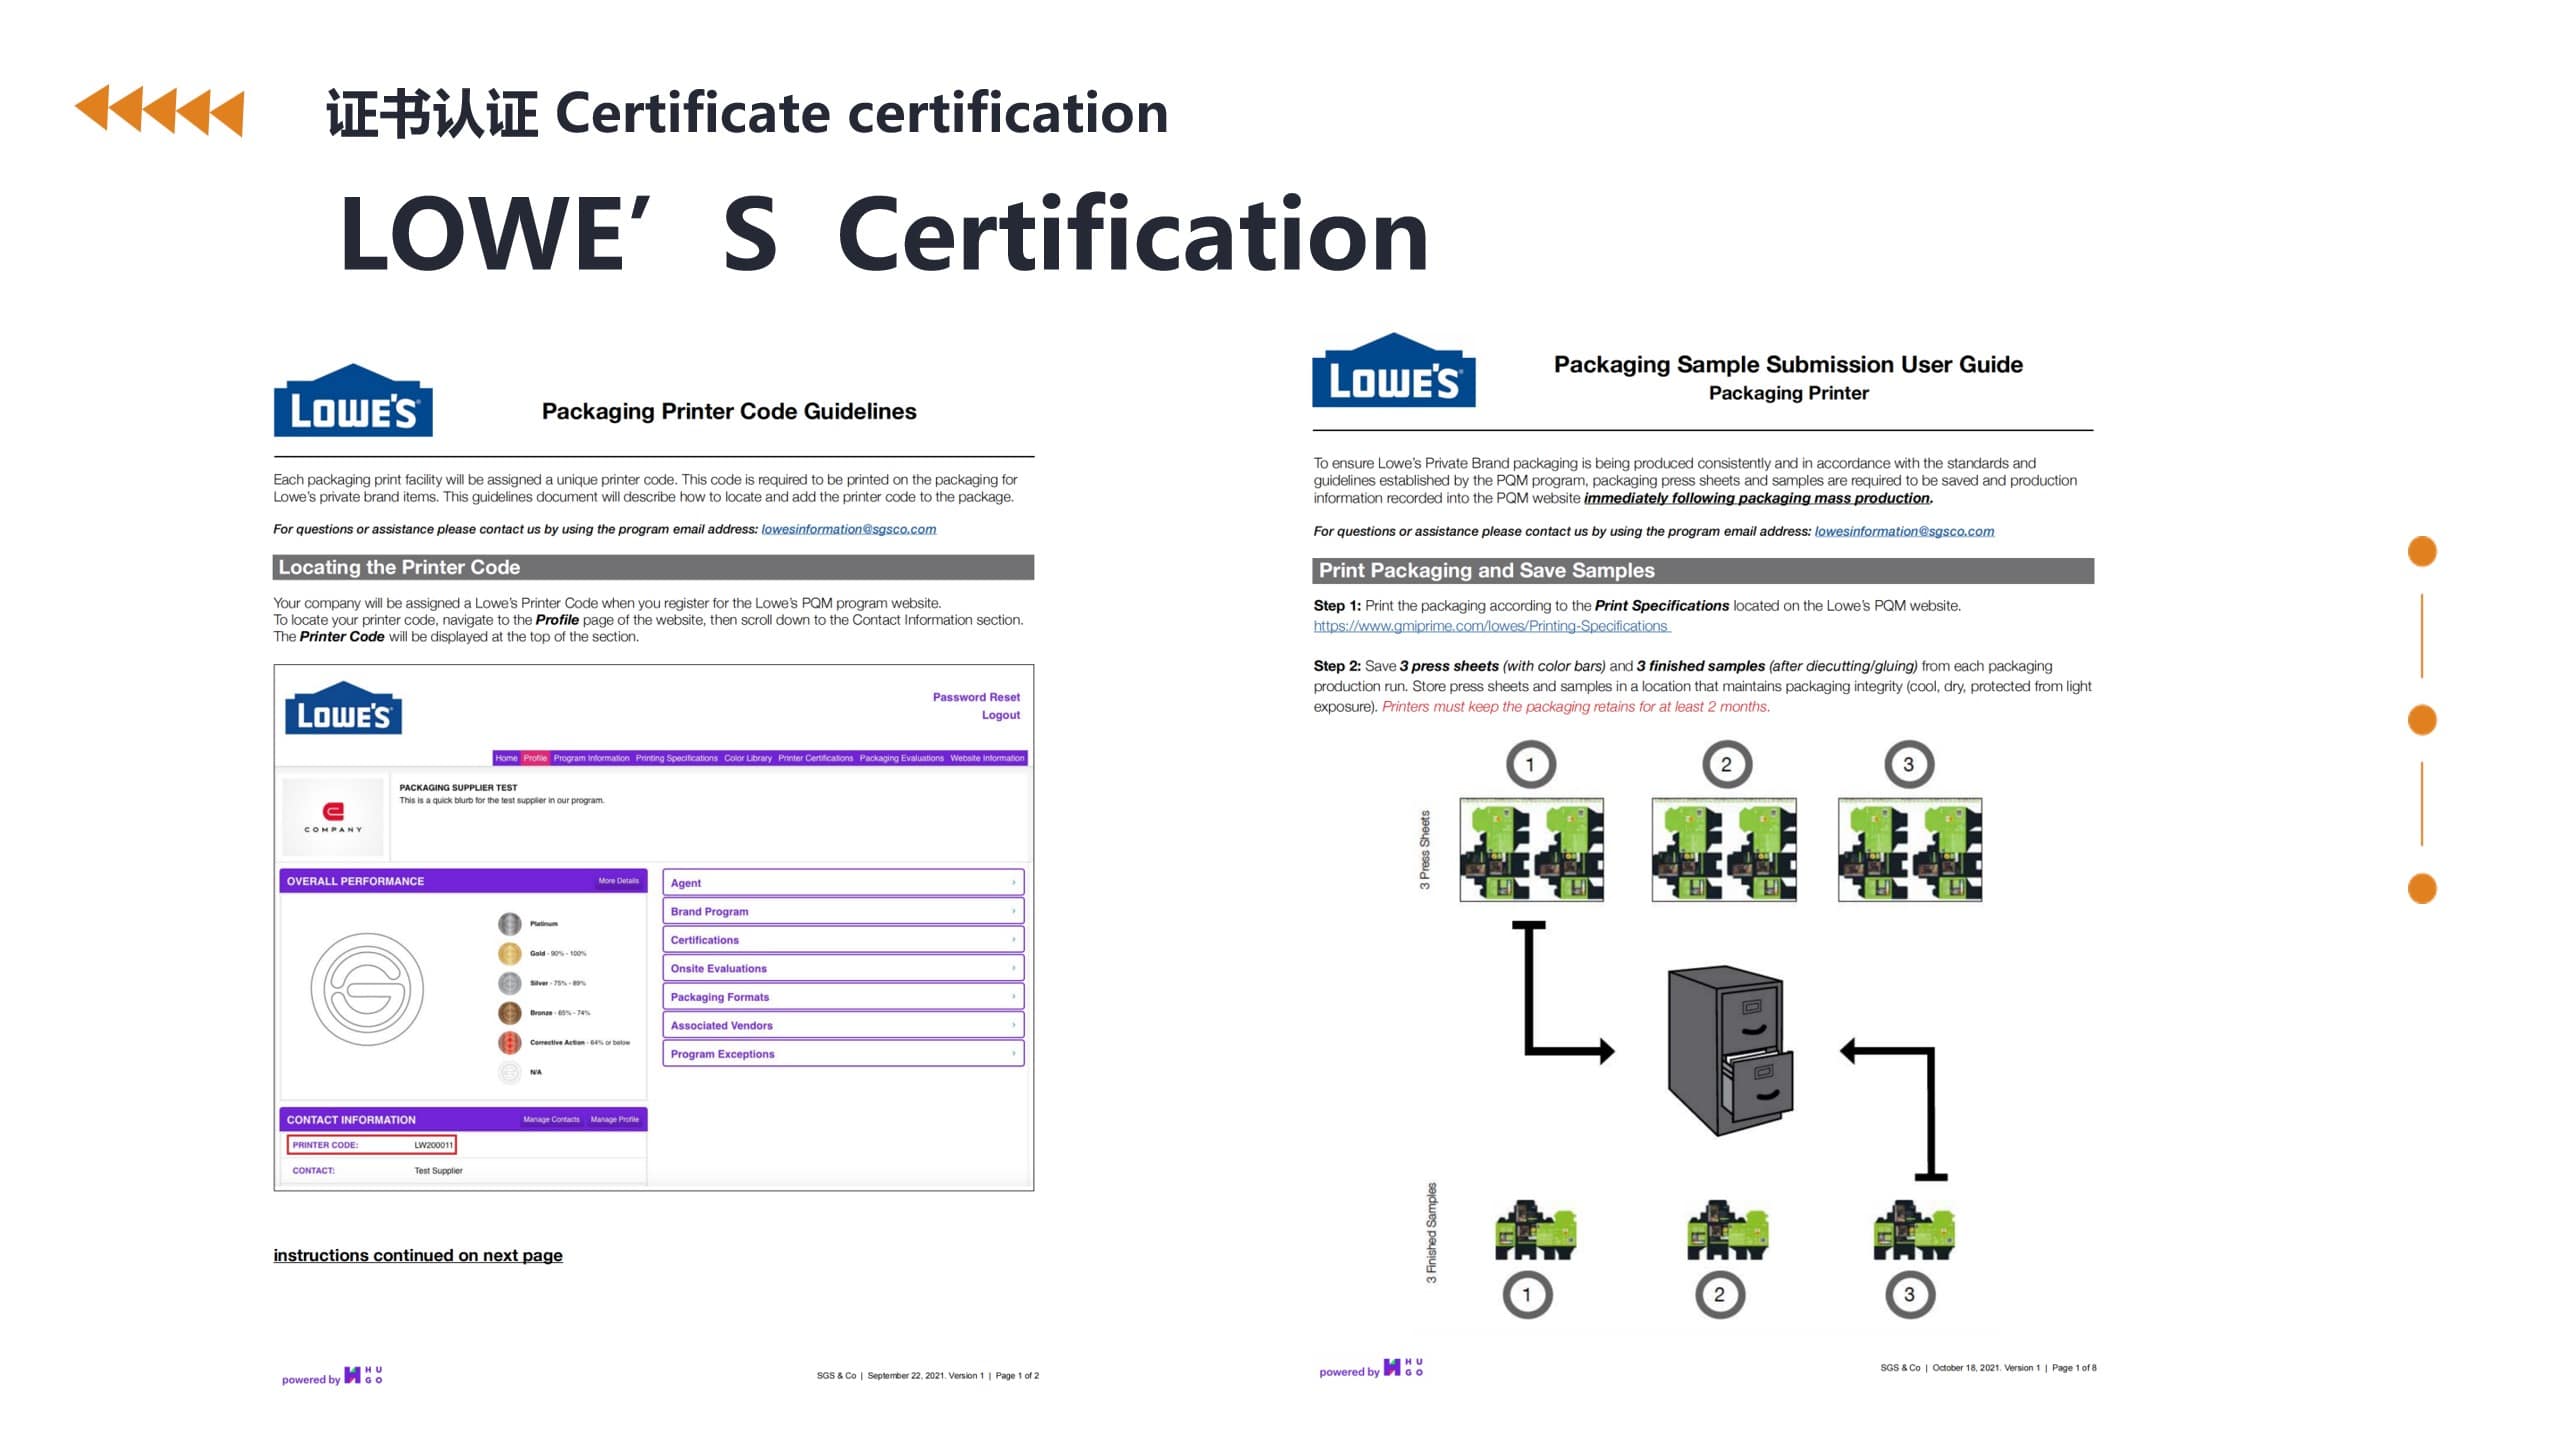
Task: Click the PRINTER CODE field showing LW200011
Action: 372,1145
